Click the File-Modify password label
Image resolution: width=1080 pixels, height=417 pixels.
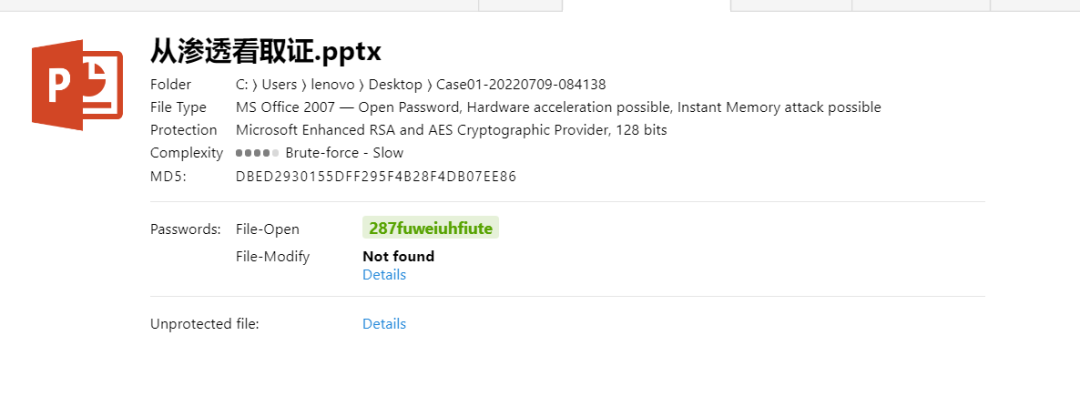(272, 256)
